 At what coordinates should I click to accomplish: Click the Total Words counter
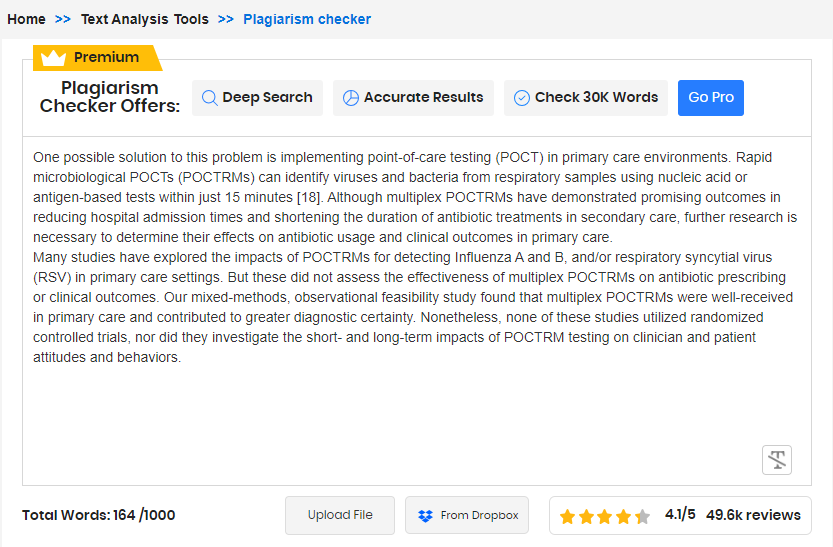99,516
